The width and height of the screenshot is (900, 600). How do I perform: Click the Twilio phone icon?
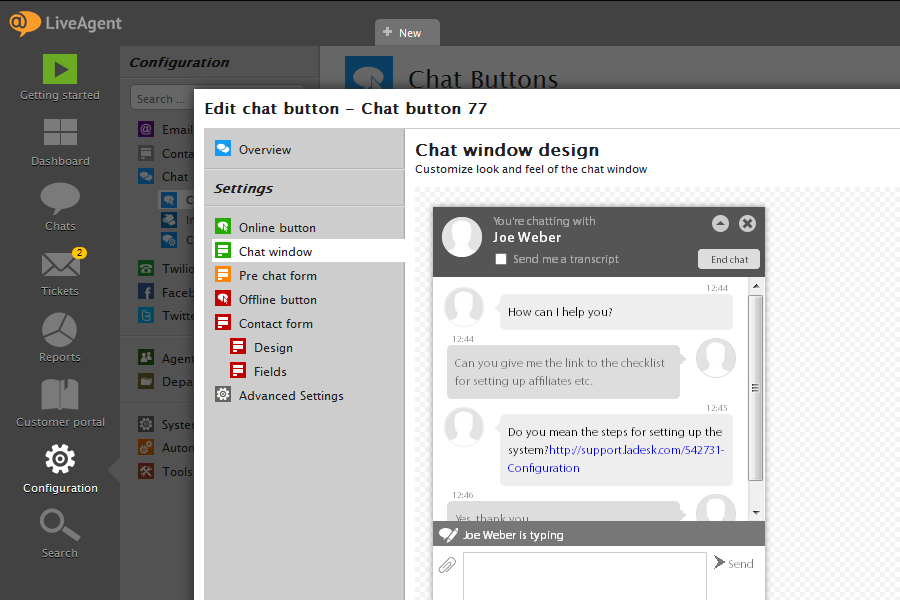(x=146, y=268)
